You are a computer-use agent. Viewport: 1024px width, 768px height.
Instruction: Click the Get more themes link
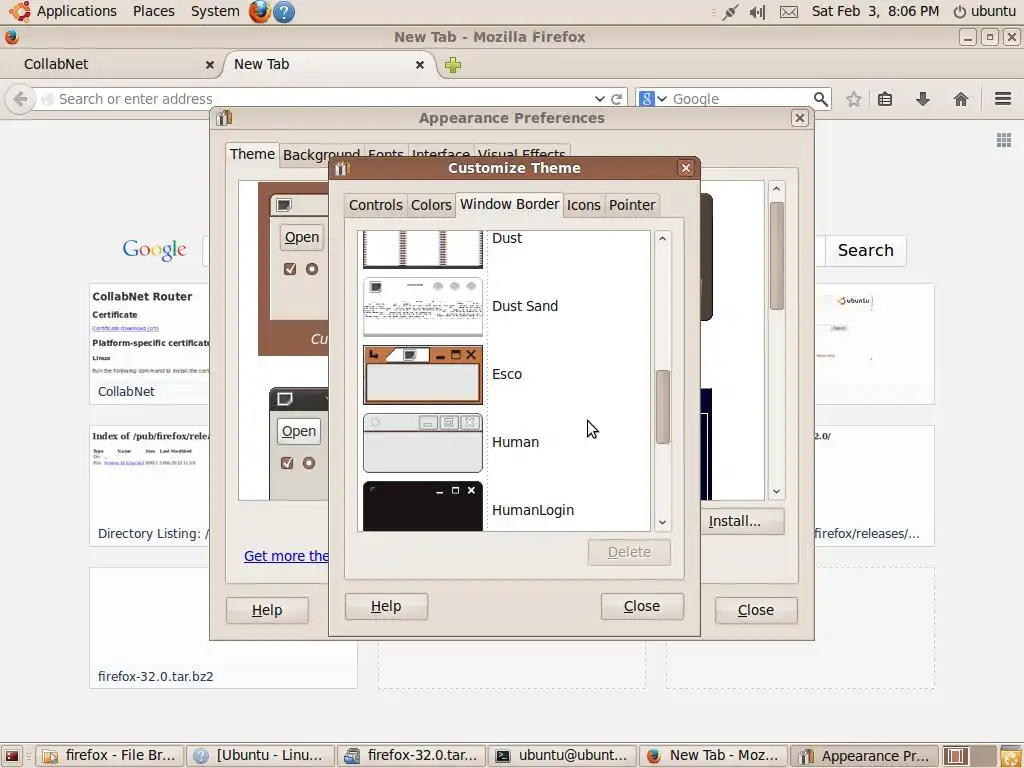(286, 556)
